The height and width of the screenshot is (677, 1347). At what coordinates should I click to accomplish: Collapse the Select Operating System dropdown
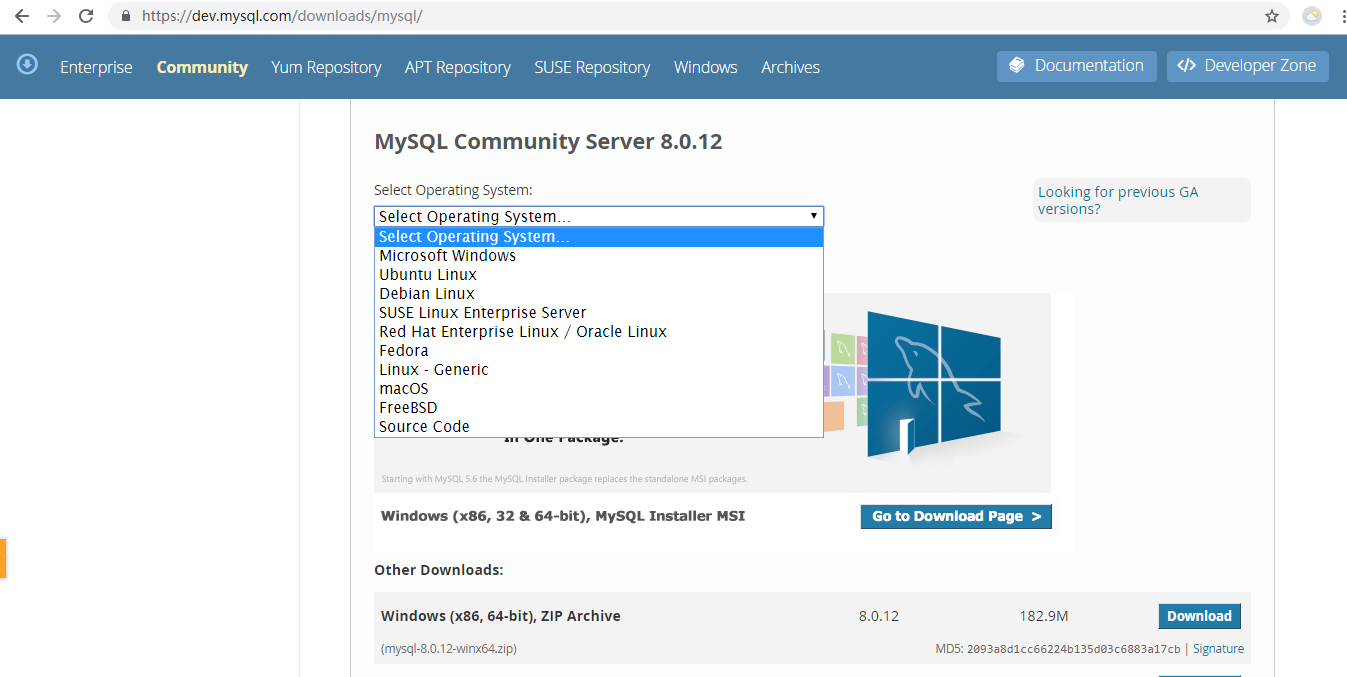pyautogui.click(x=598, y=216)
